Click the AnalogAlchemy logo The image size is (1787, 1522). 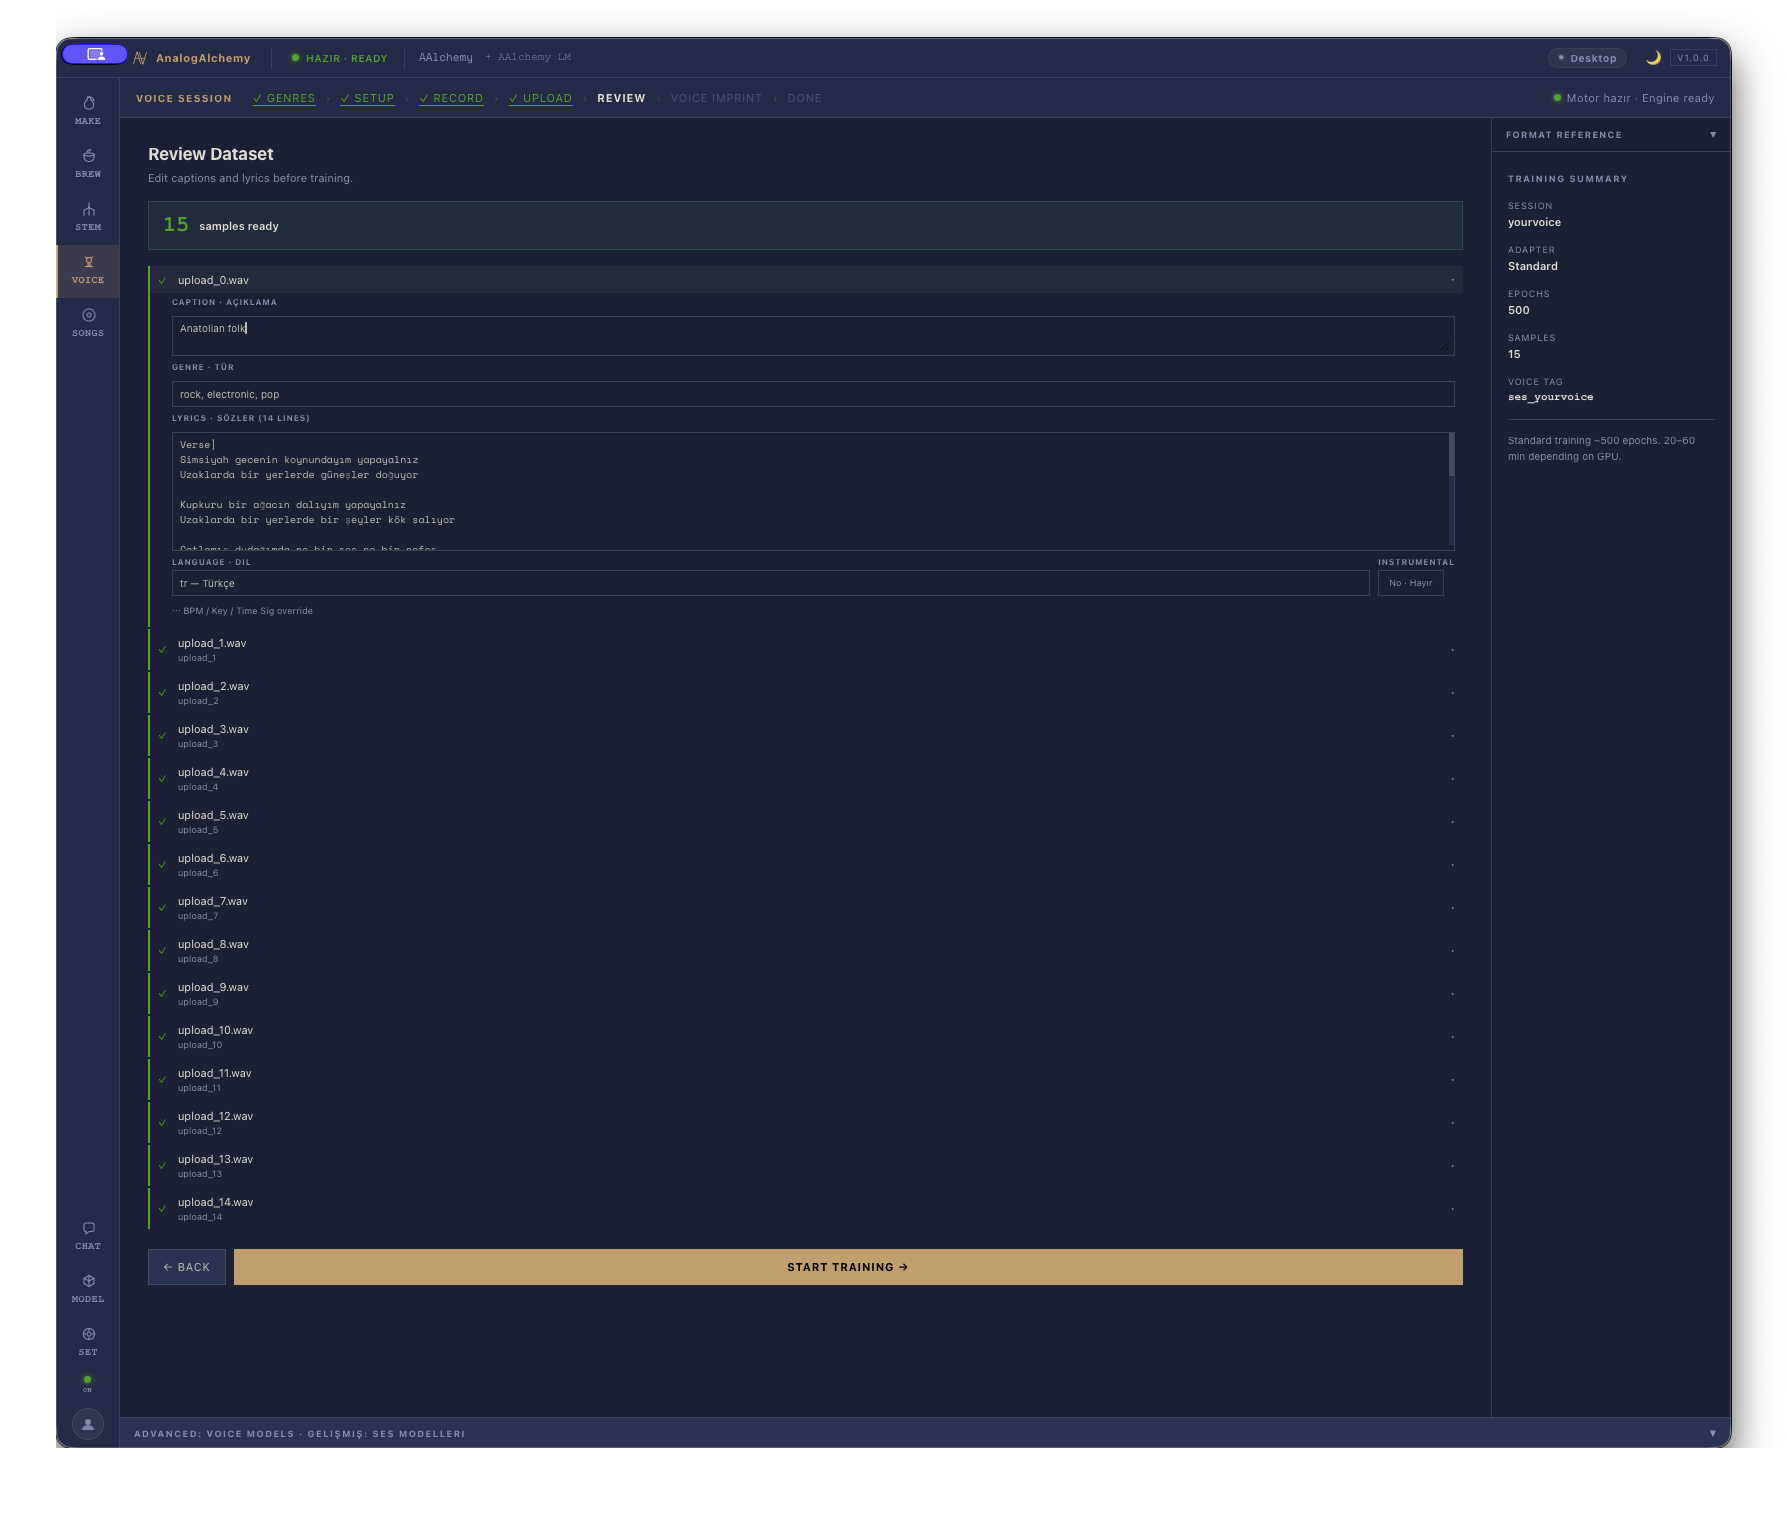192,58
